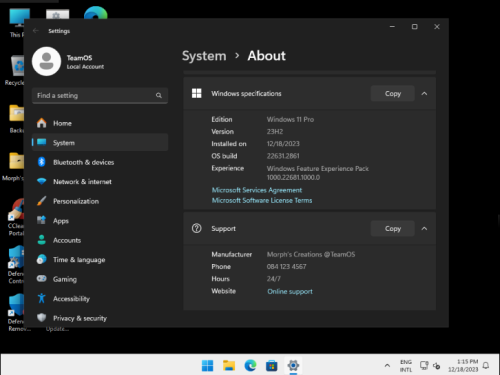Screen dimensions: 500x375
Task: Open Time & language settings
Action: pos(100,260)
